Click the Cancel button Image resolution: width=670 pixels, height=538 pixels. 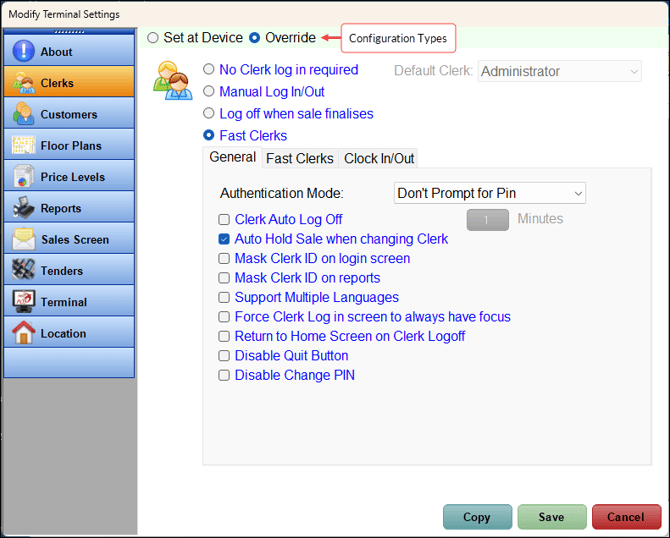coord(626,517)
